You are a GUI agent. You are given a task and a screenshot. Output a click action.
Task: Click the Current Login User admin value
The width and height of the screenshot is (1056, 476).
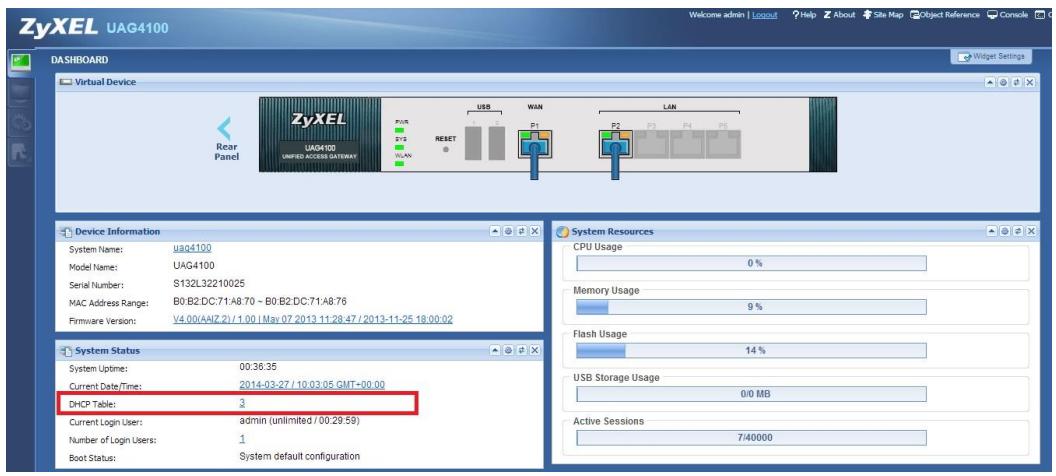click(x=300, y=421)
